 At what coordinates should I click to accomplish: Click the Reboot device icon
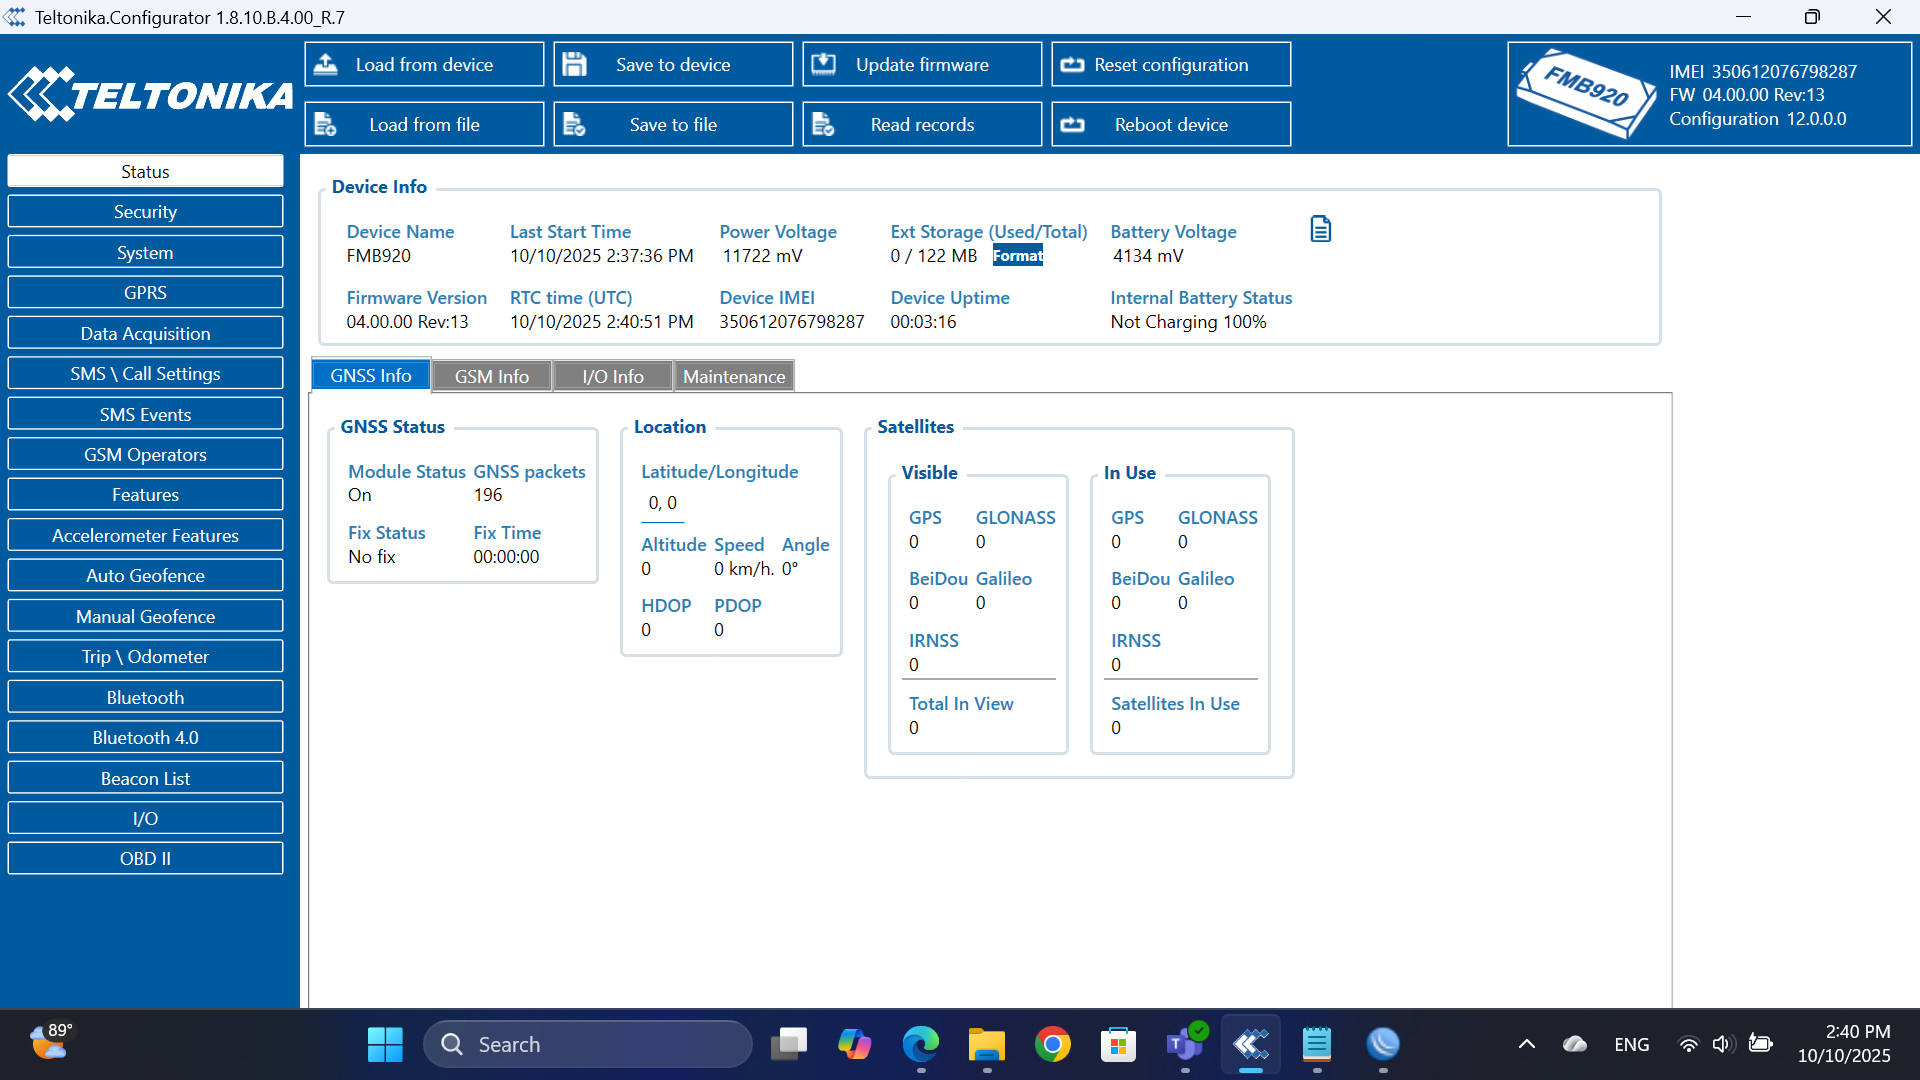[1072, 125]
